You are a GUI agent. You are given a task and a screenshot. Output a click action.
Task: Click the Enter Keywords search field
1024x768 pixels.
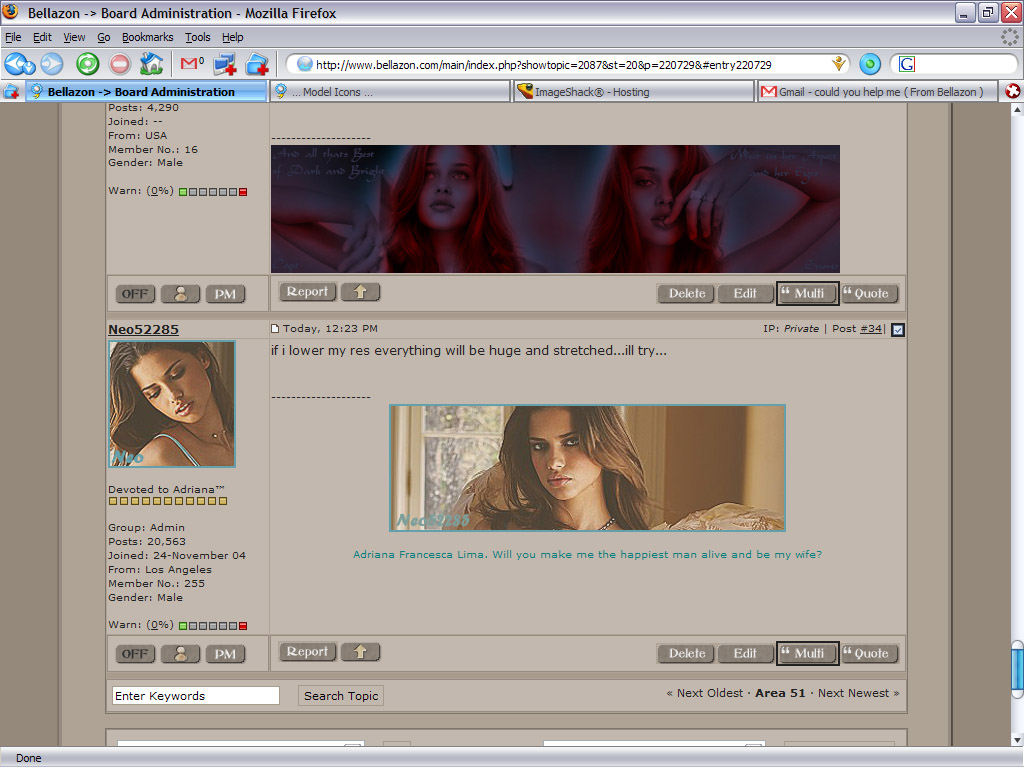[x=195, y=696]
